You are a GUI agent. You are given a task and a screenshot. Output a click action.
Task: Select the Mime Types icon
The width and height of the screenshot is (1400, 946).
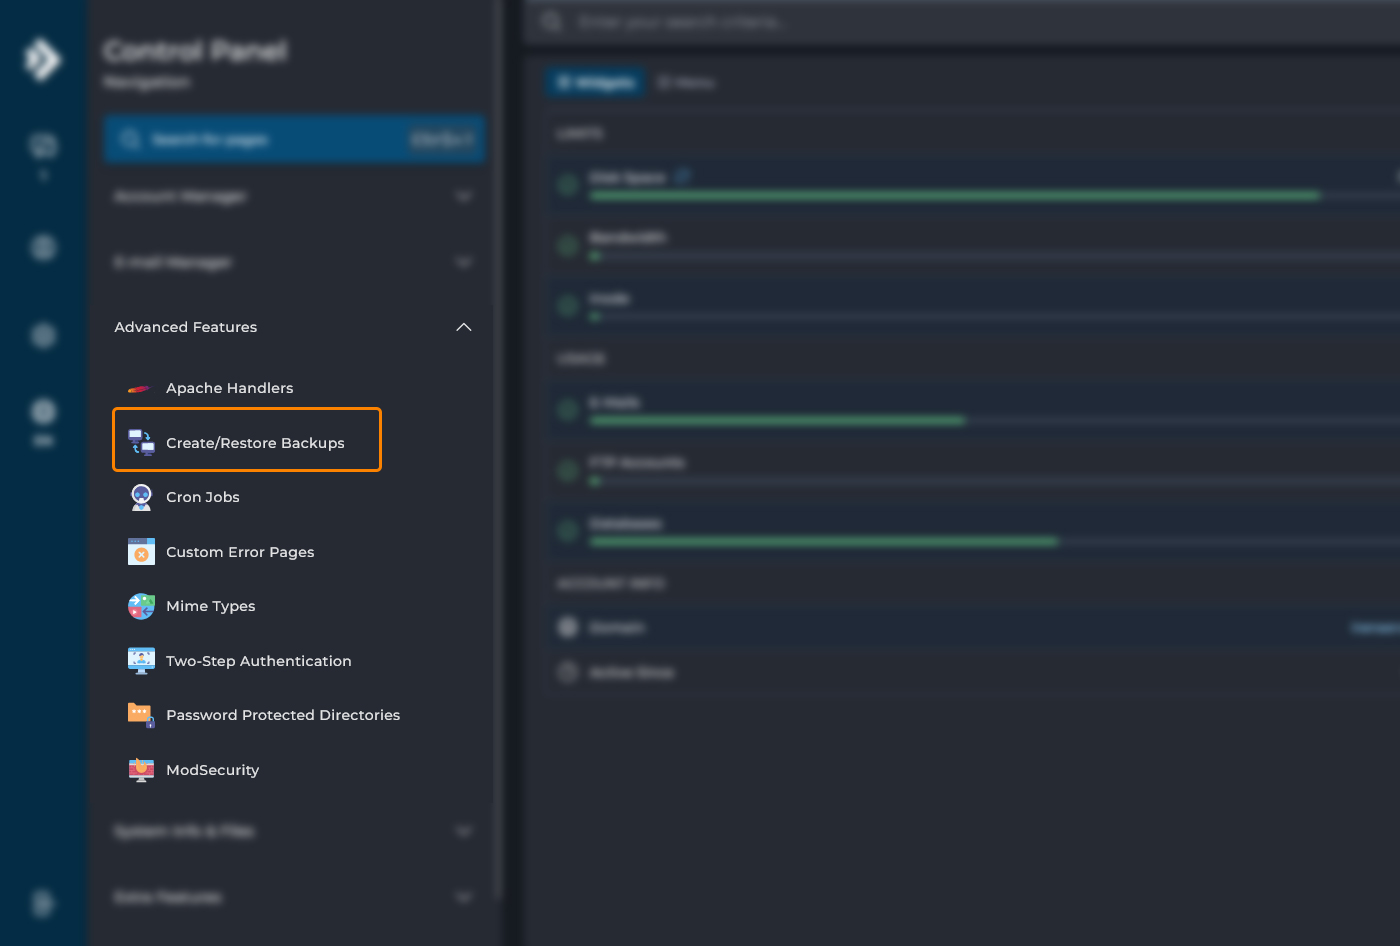(140, 606)
